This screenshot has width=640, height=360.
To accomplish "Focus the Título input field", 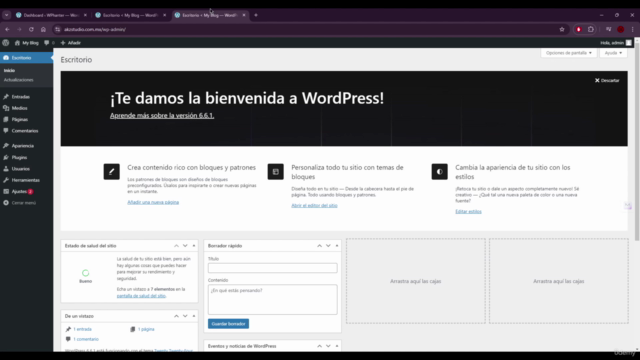I will [x=273, y=268].
